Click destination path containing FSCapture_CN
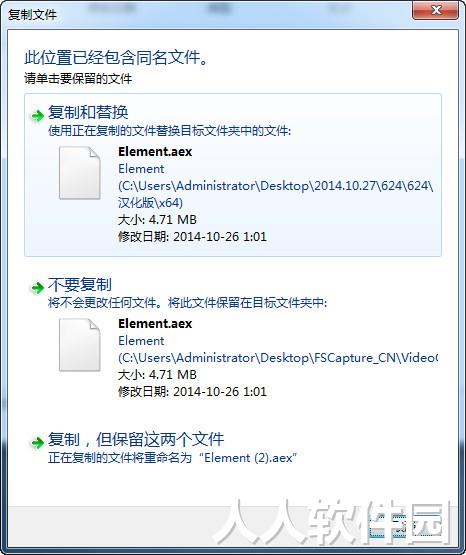466x555 pixels. point(278,358)
